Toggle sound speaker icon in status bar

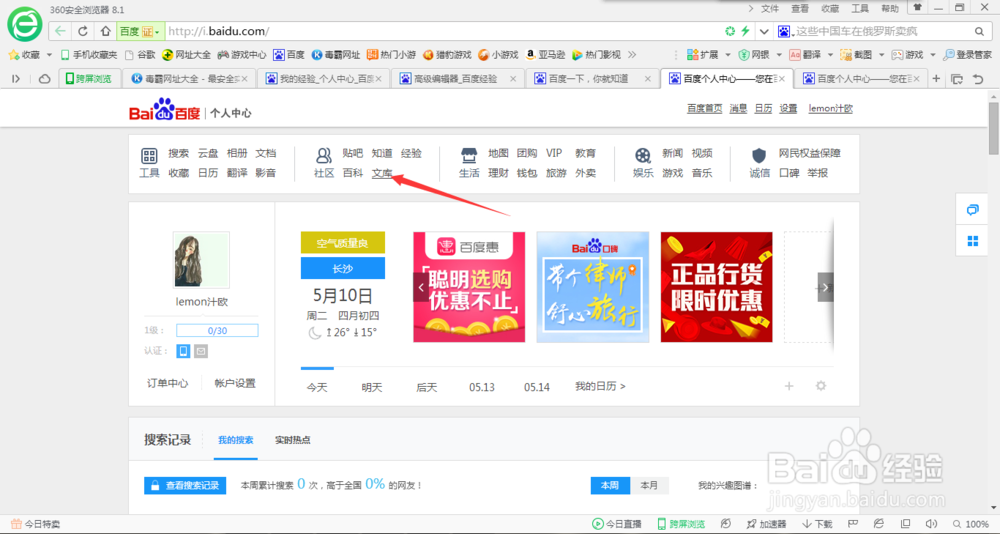tap(931, 524)
